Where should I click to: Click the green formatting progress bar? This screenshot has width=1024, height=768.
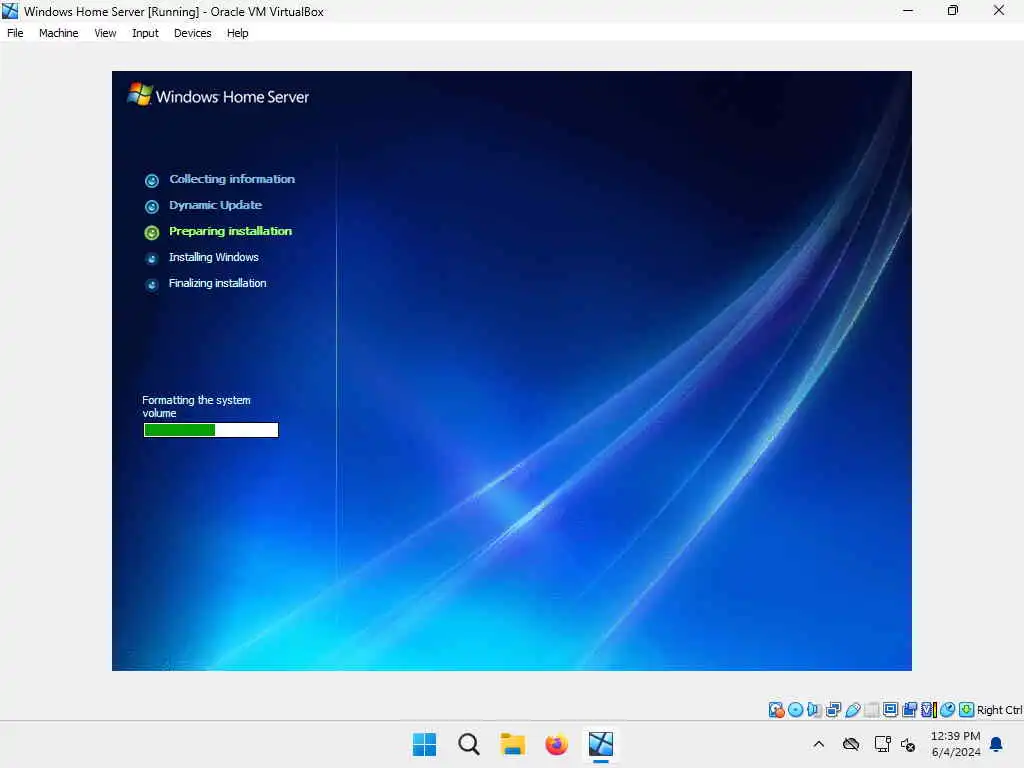211,430
